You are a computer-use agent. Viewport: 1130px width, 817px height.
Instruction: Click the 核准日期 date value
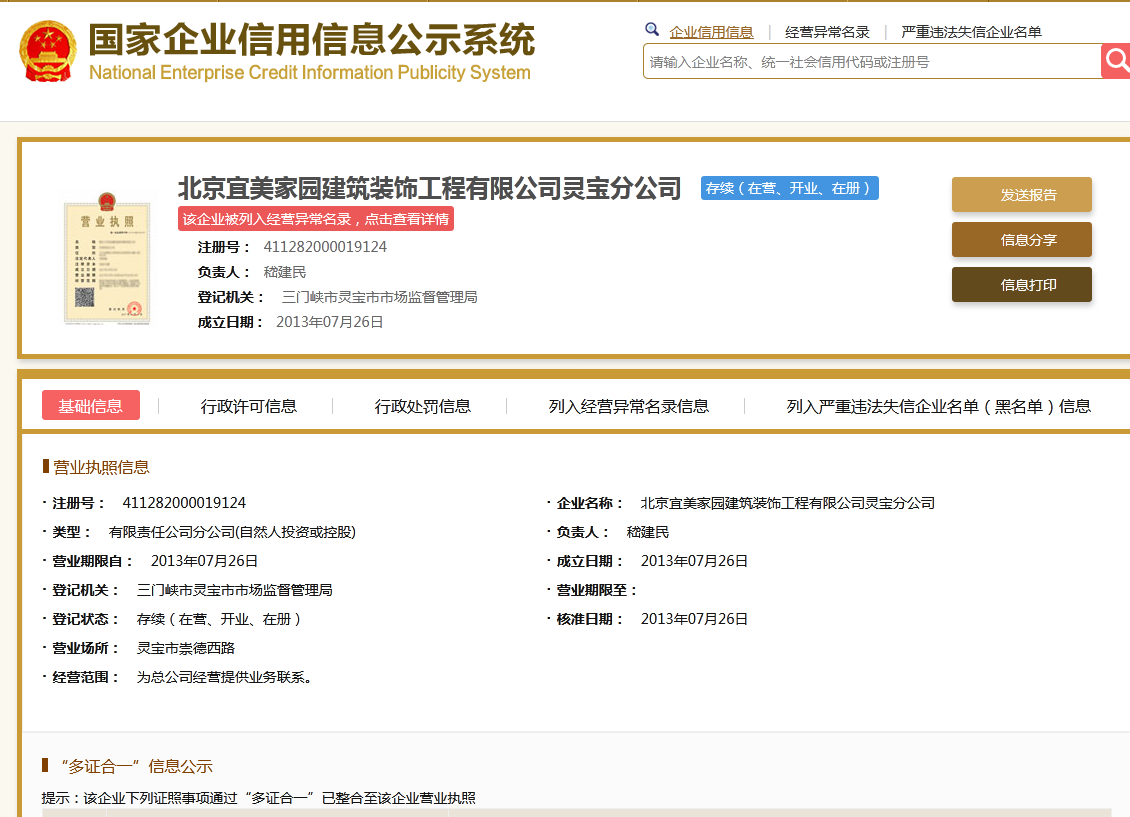[694, 619]
